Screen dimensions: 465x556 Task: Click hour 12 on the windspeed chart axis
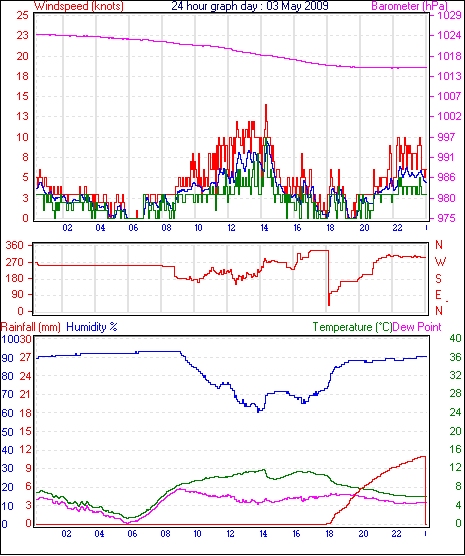231,227
